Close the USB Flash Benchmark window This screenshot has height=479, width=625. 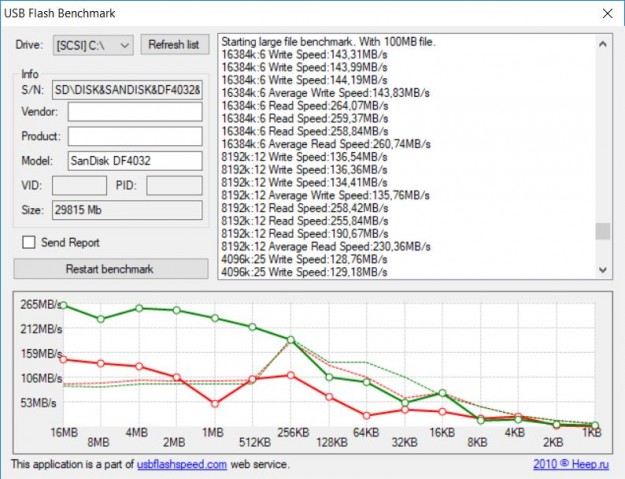click(x=605, y=14)
